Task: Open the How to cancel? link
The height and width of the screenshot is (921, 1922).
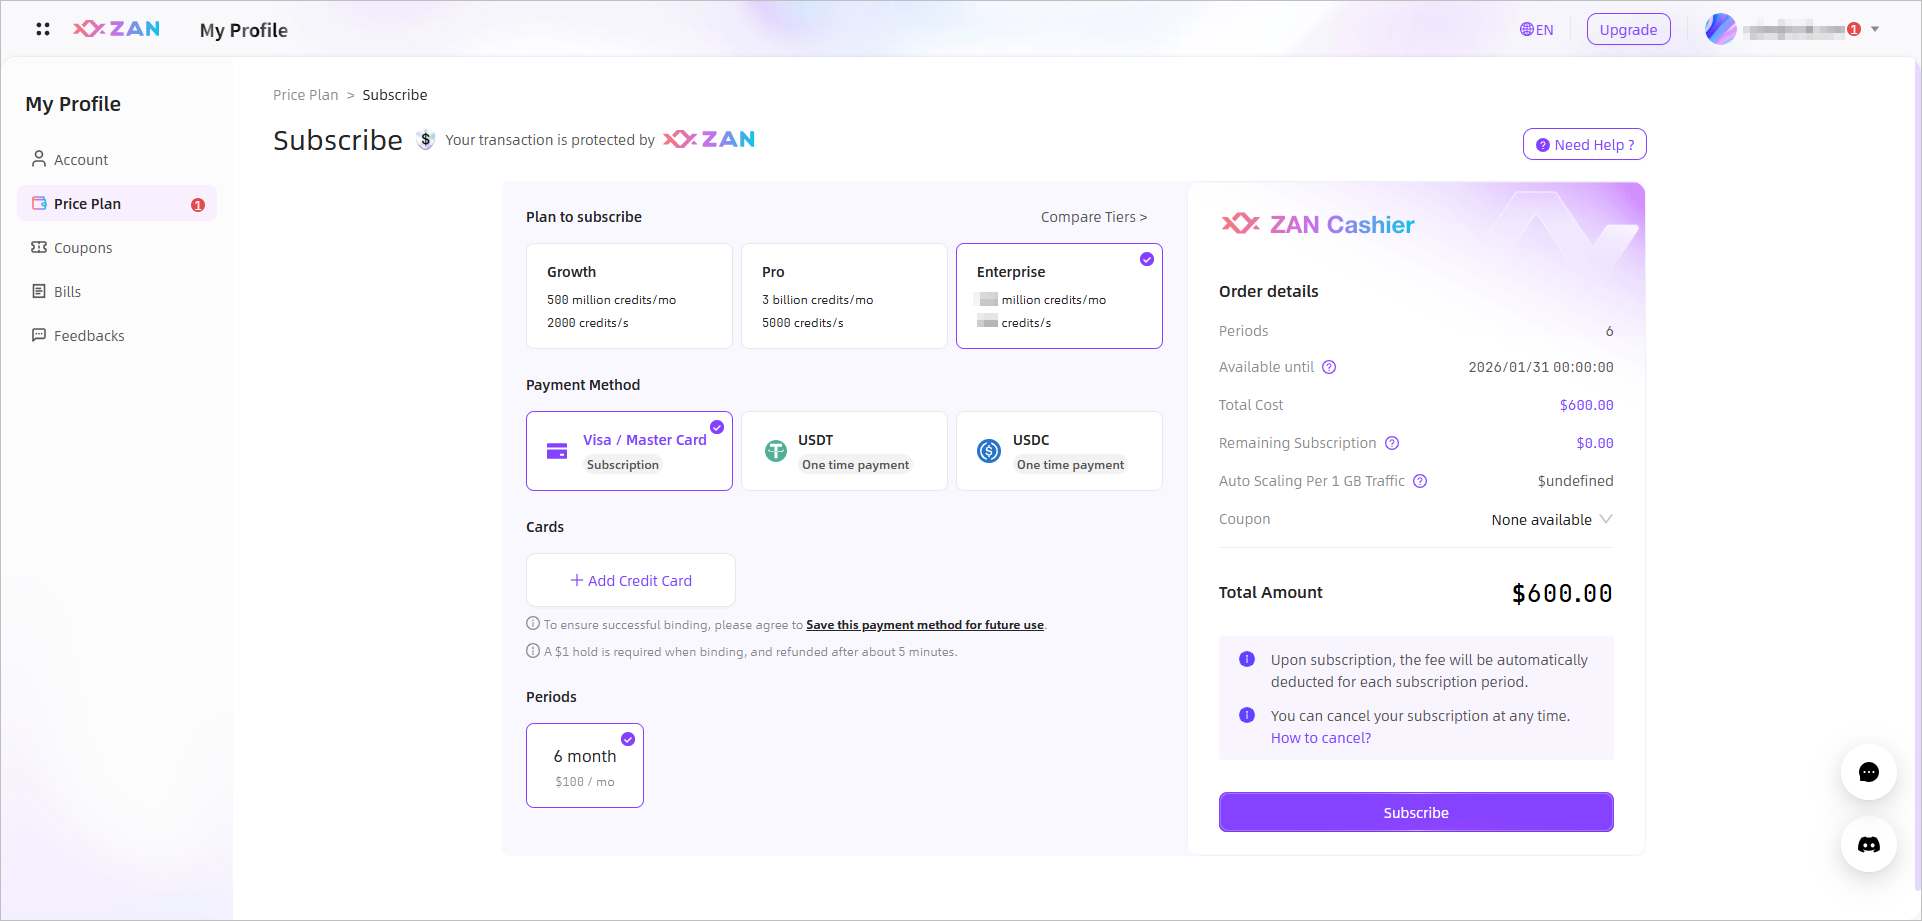Action: (1321, 738)
